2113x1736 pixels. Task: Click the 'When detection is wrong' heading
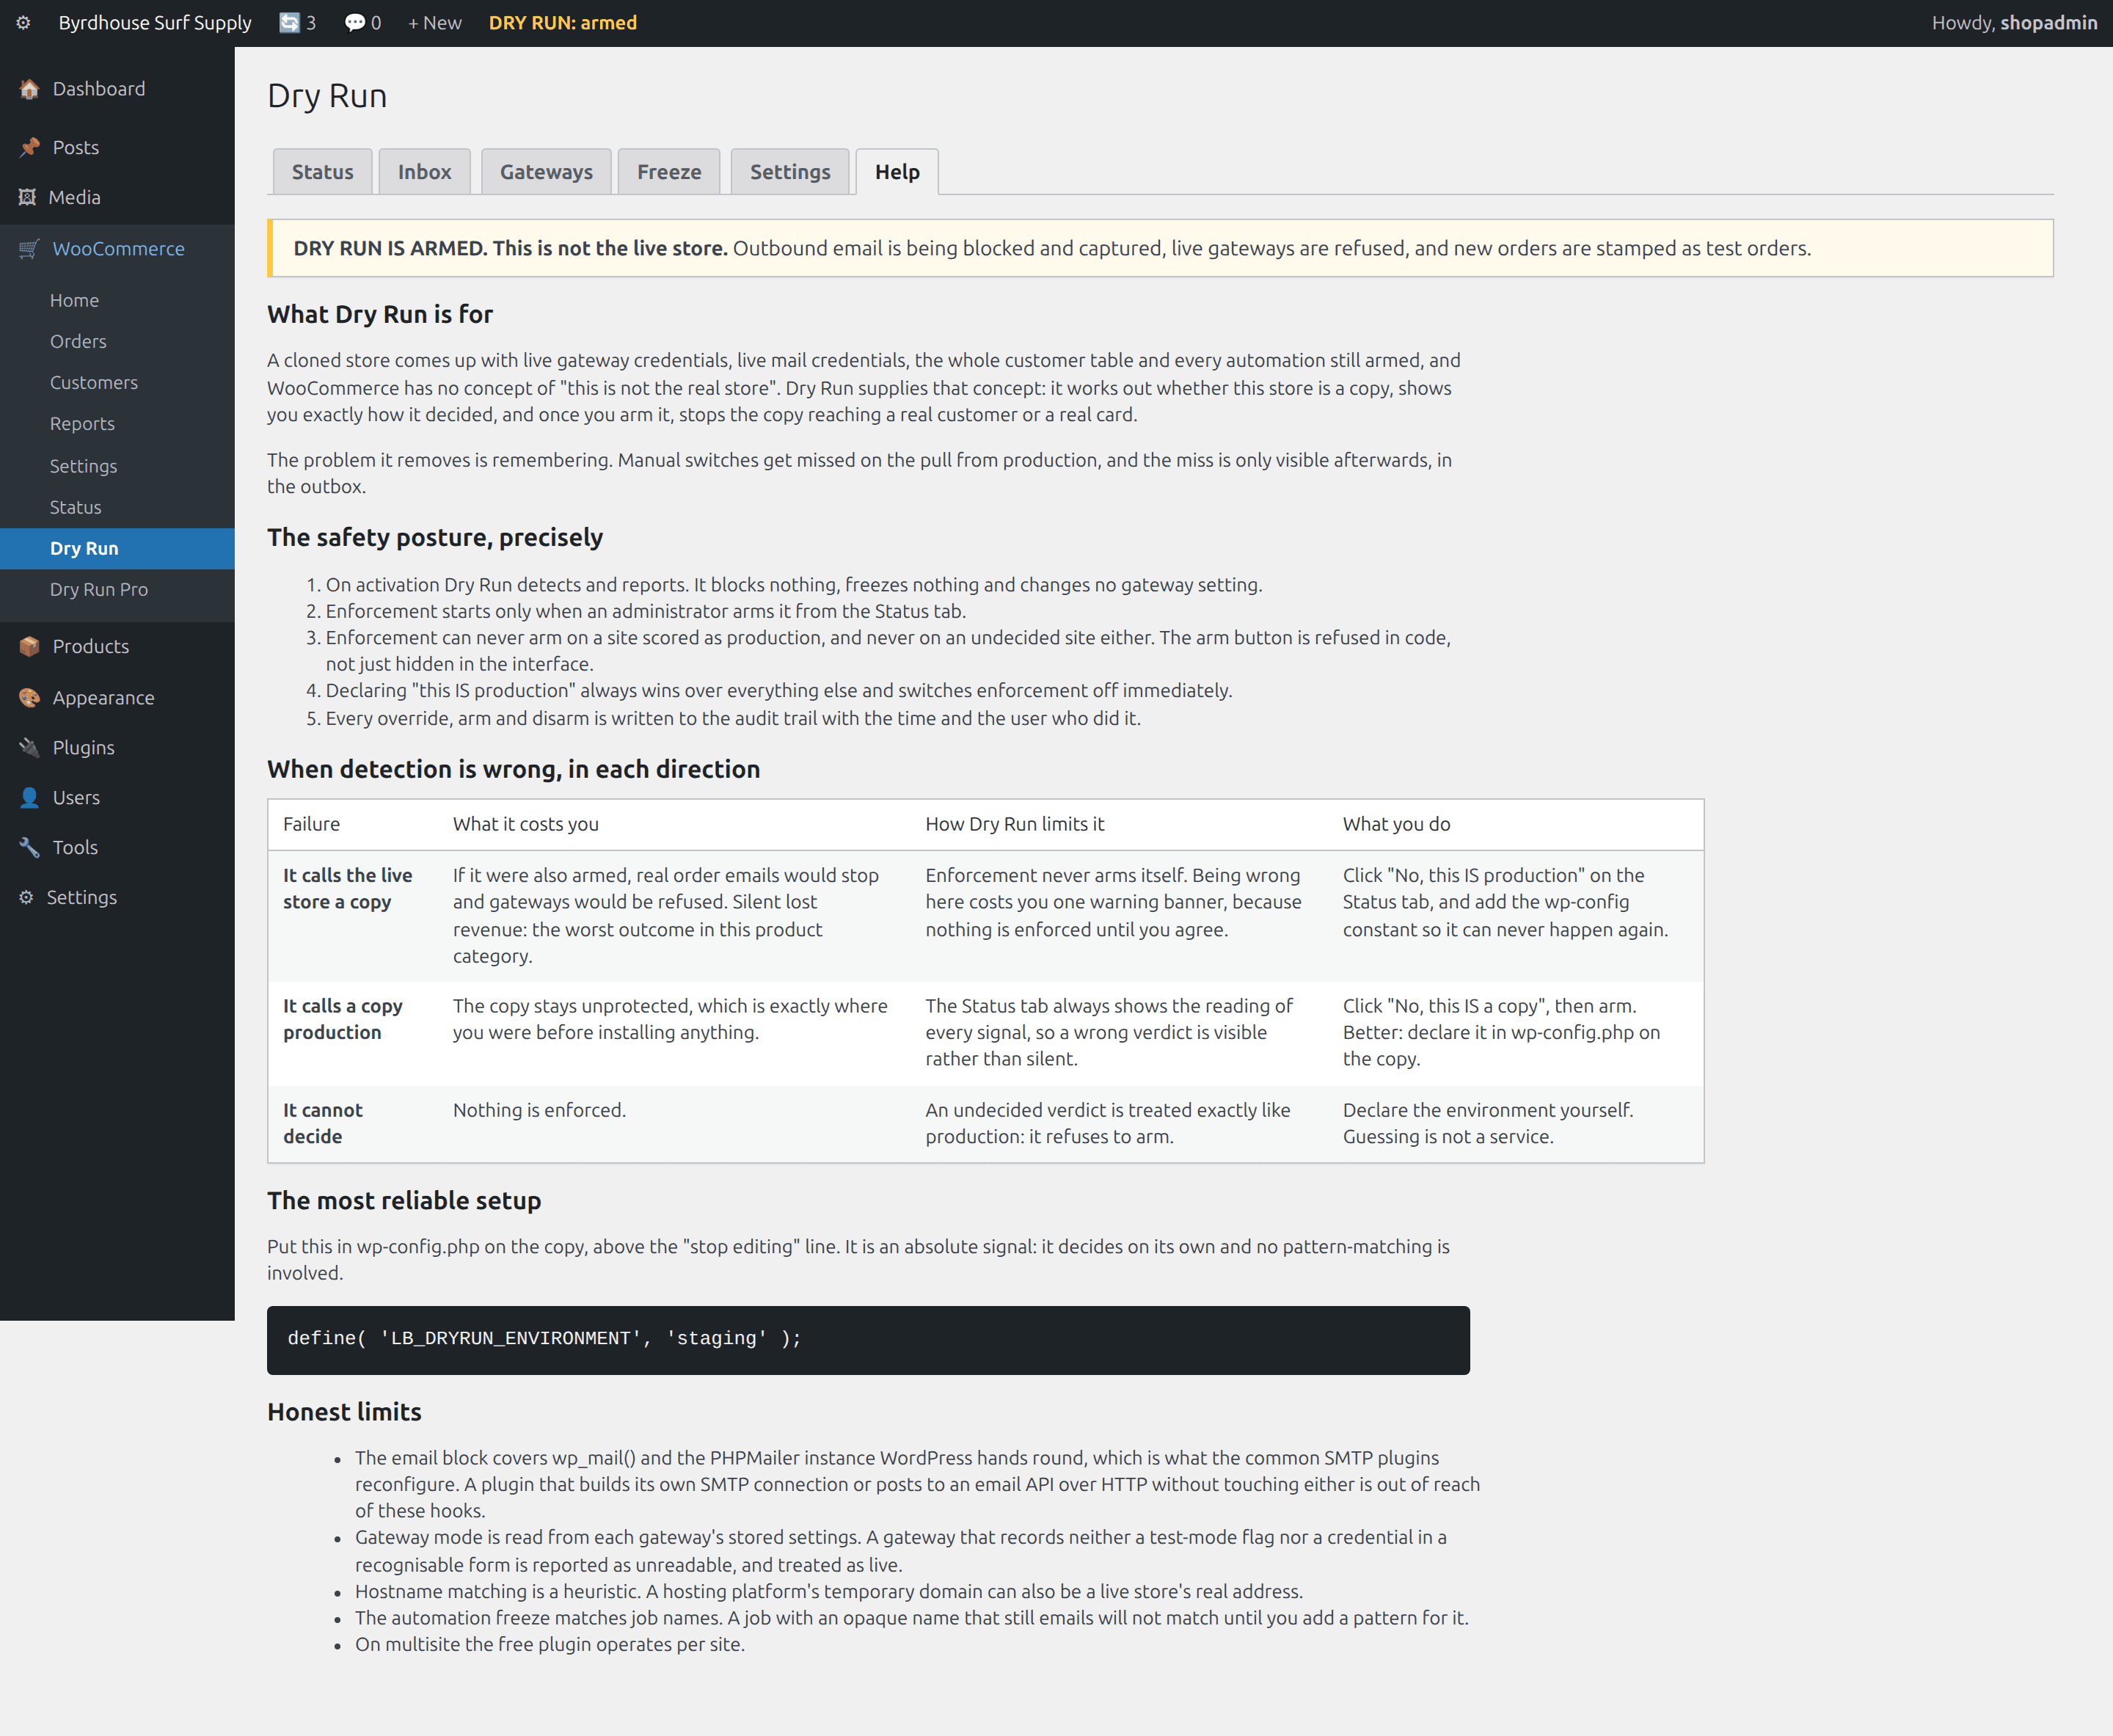(x=513, y=770)
